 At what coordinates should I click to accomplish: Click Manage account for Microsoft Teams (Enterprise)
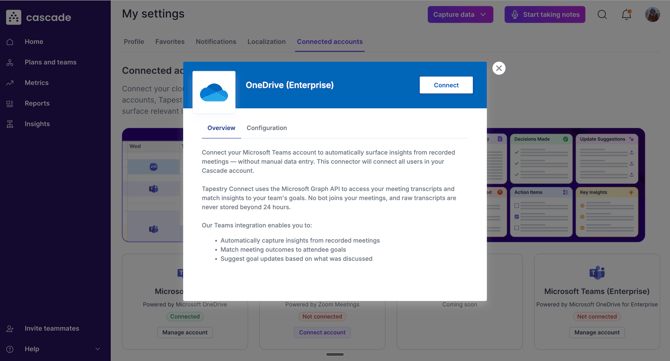coord(597,332)
